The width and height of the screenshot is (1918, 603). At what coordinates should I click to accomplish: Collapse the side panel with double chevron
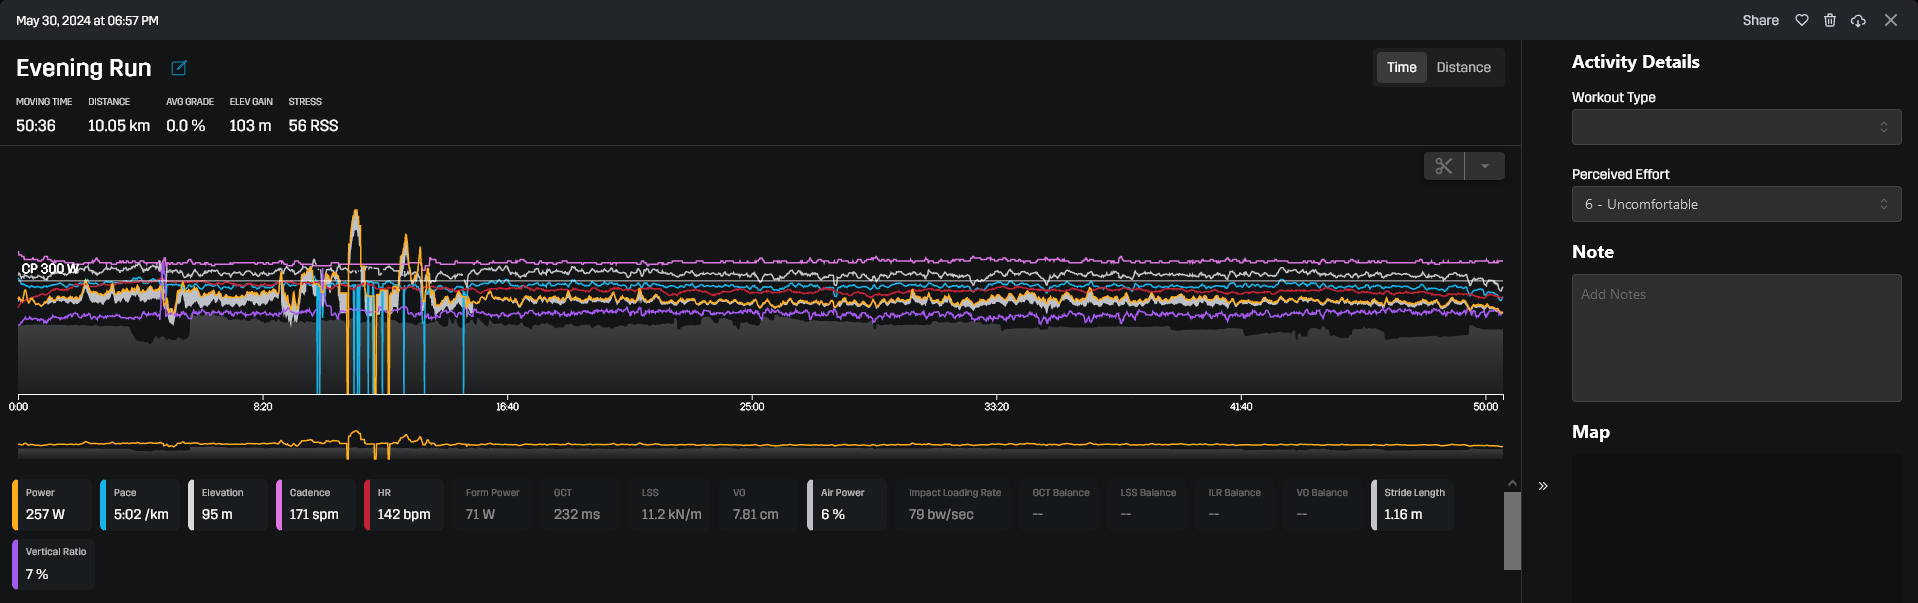point(1543,486)
